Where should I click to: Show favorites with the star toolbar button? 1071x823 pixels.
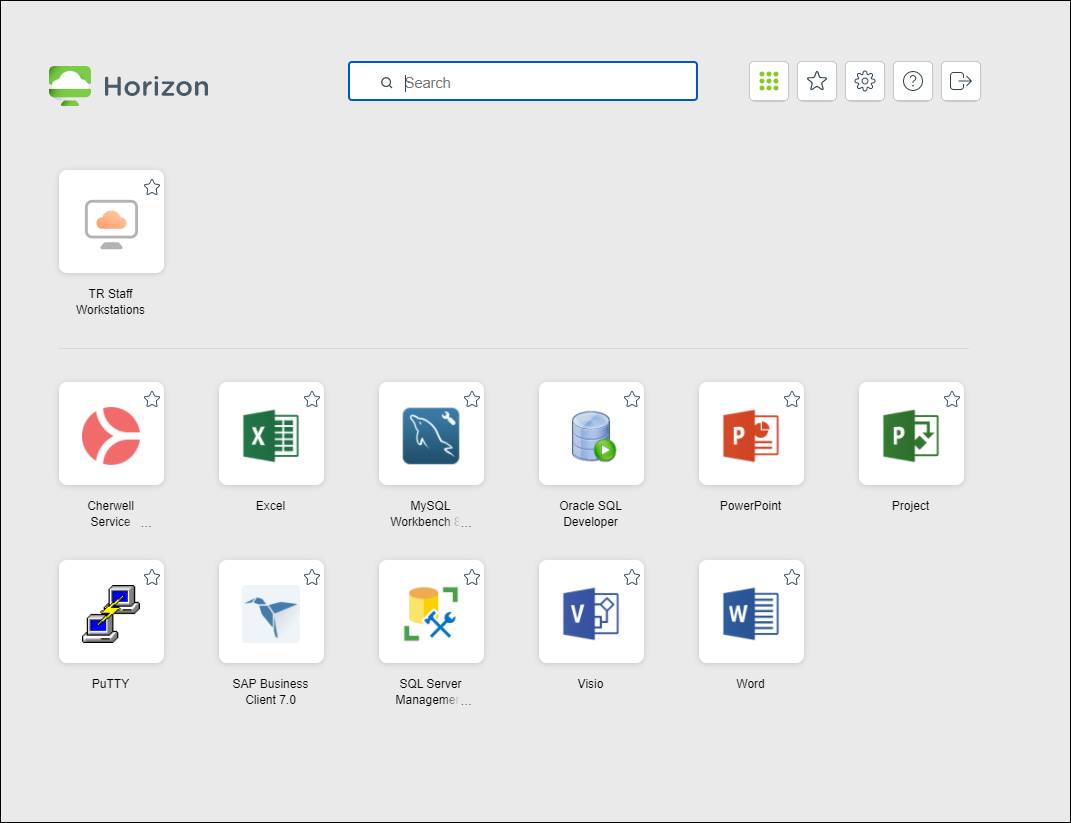(816, 81)
